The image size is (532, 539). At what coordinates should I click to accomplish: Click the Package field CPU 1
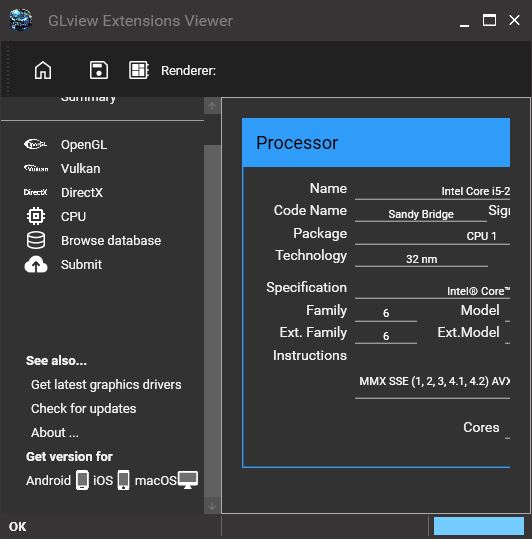[x=432, y=236]
